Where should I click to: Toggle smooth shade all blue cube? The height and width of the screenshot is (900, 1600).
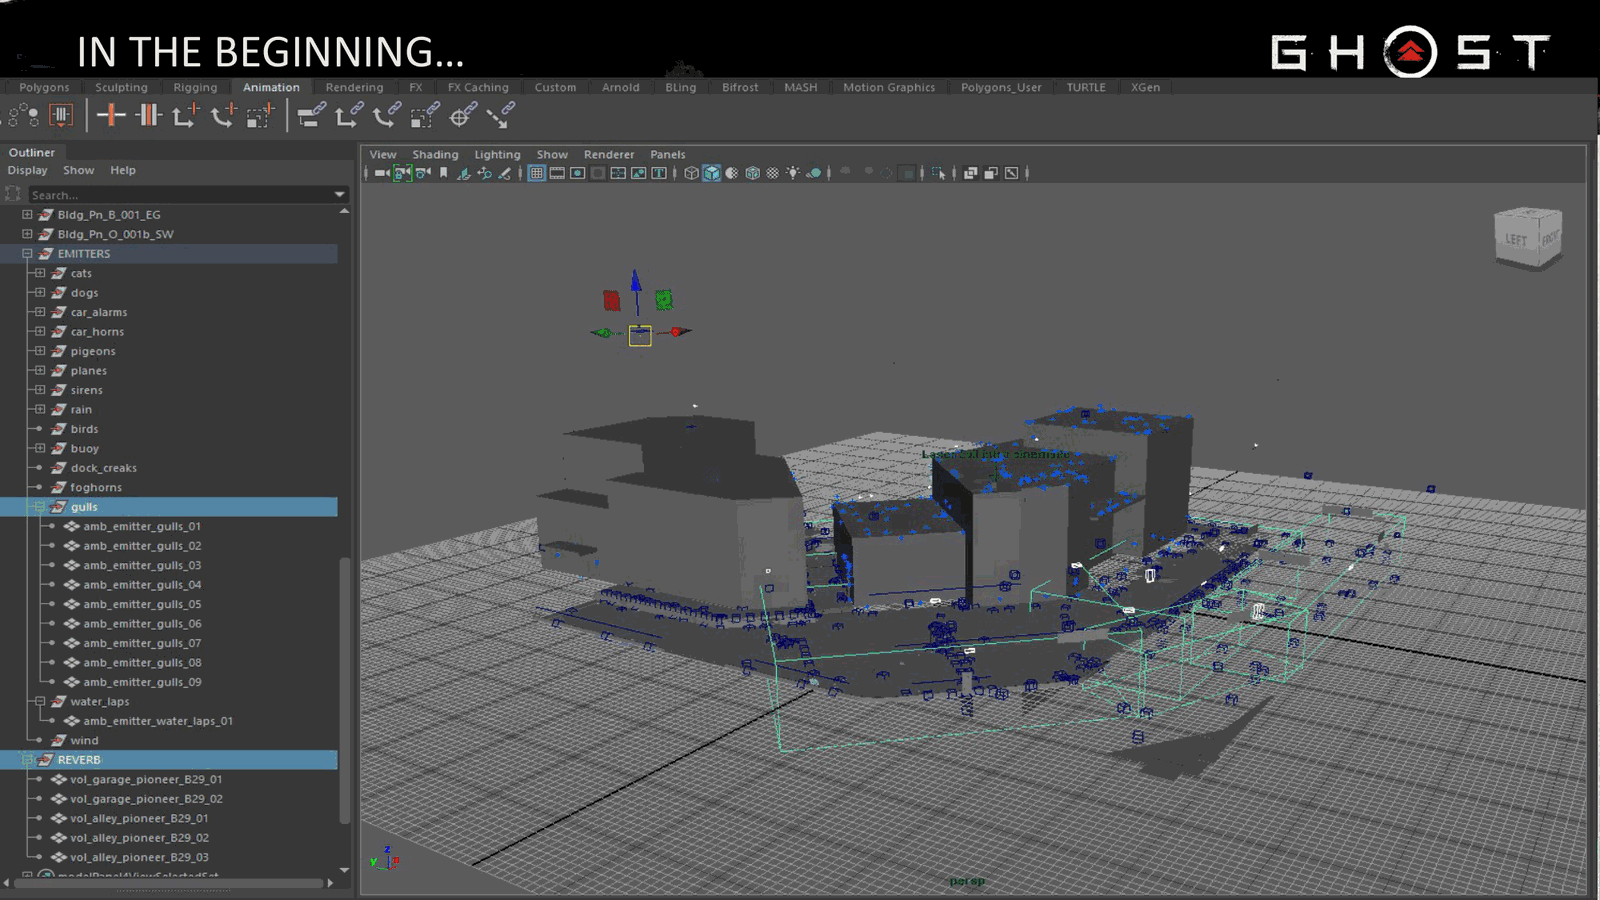click(712, 173)
